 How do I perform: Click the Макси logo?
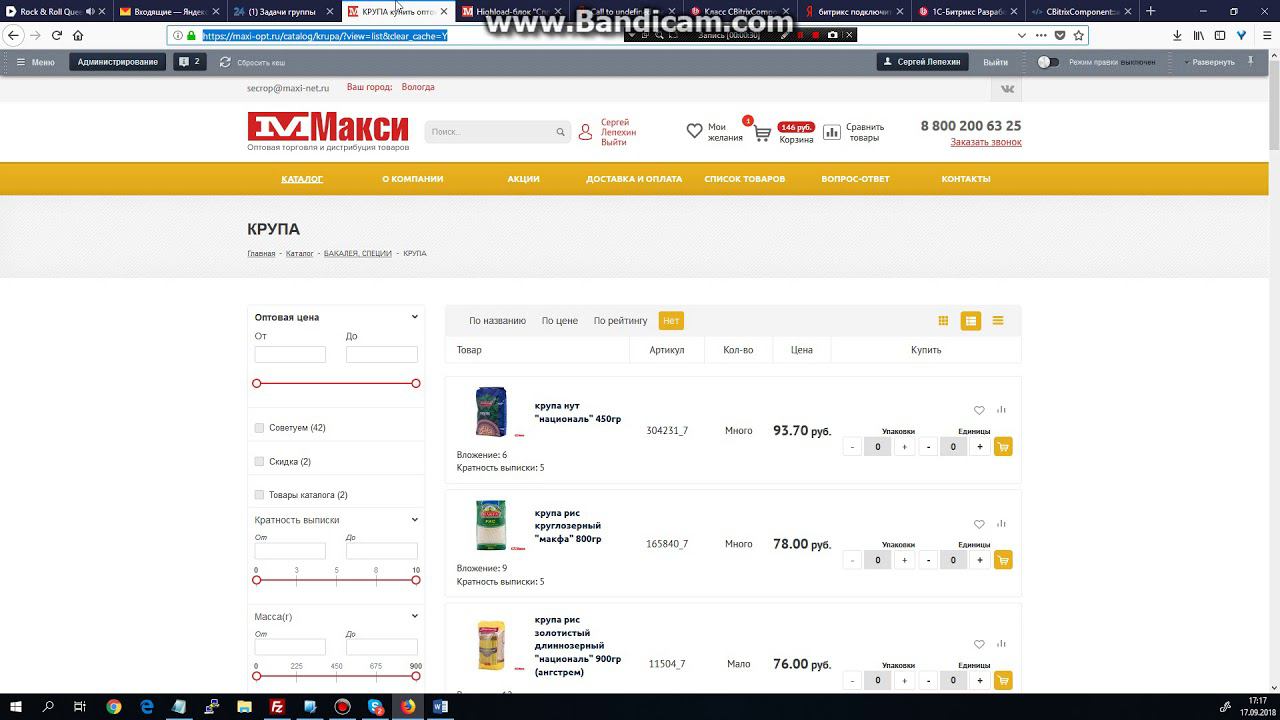pos(328,127)
